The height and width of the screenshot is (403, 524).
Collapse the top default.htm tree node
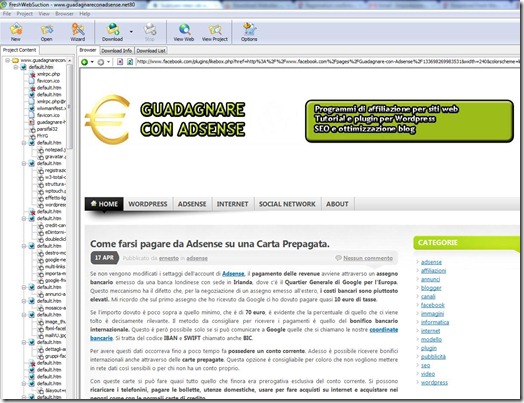click(x=15, y=67)
